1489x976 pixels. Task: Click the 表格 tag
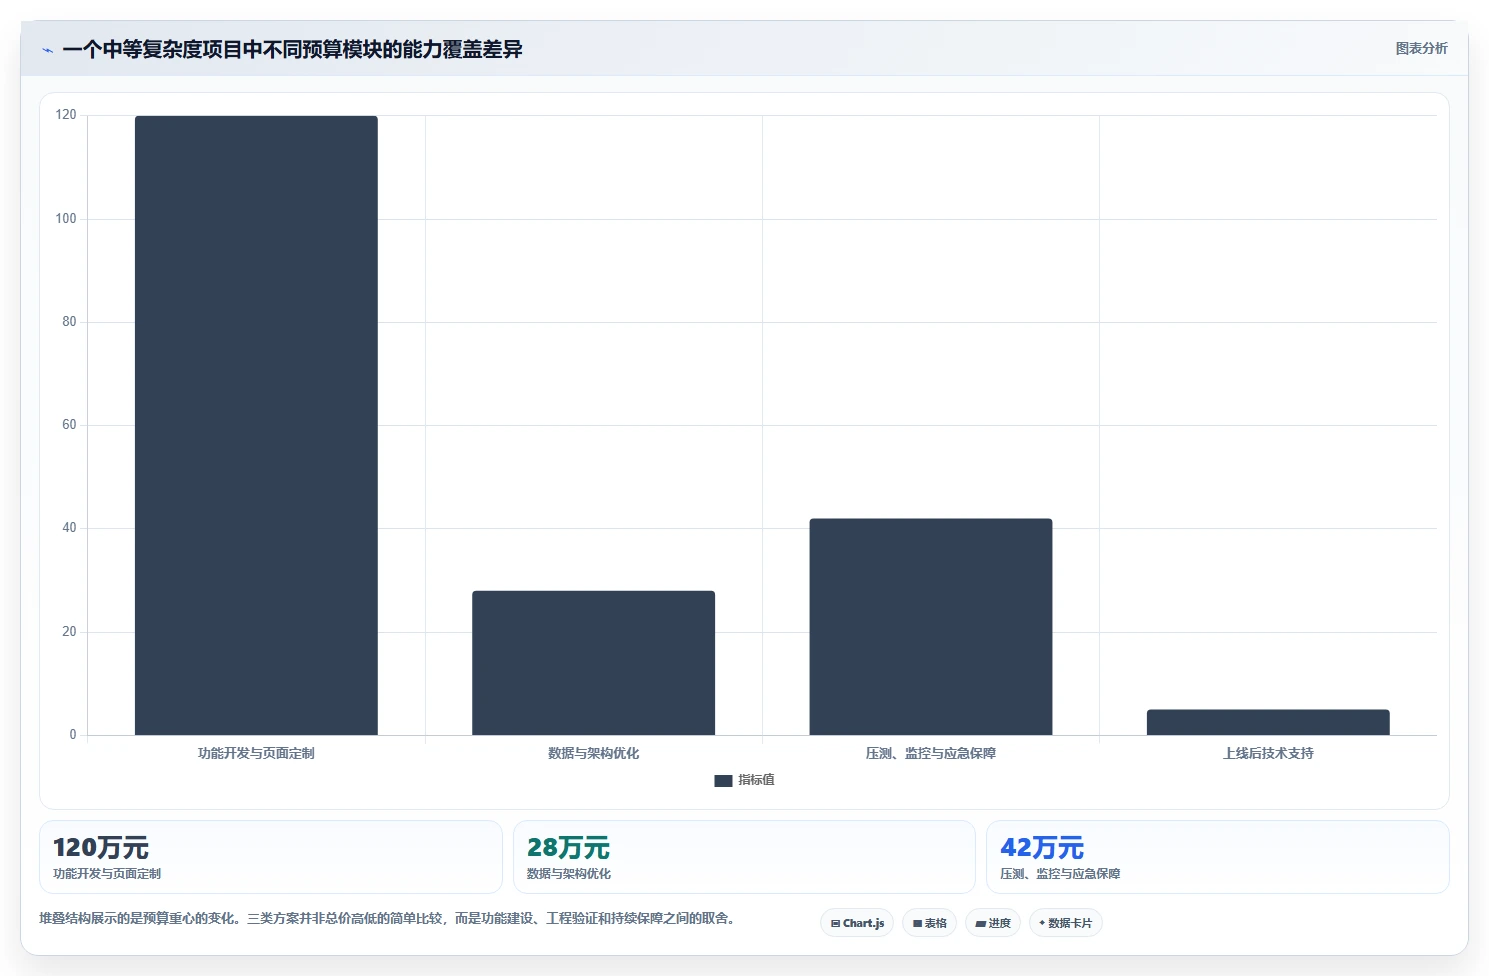point(929,923)
